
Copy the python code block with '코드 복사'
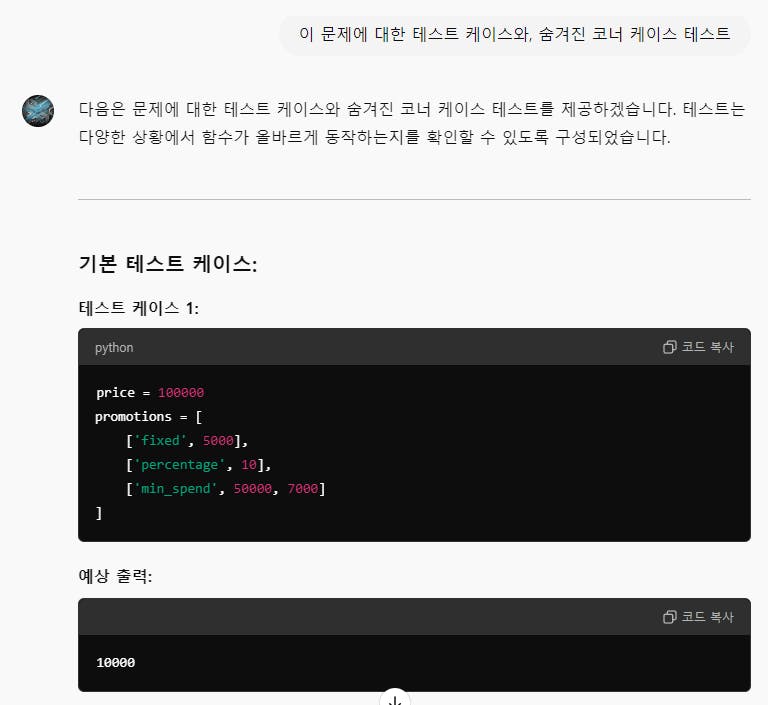coord(698,347)
